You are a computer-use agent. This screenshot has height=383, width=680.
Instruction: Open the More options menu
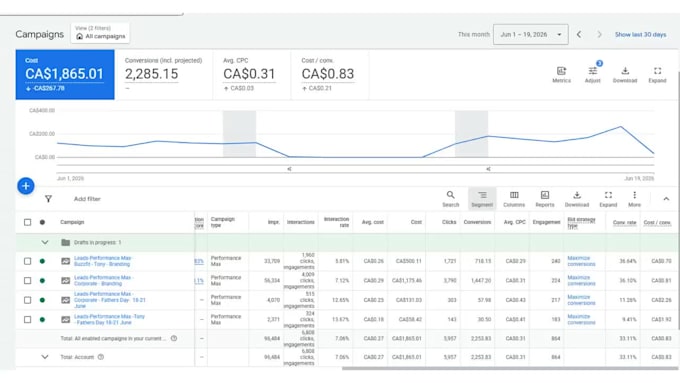(634, 199)
